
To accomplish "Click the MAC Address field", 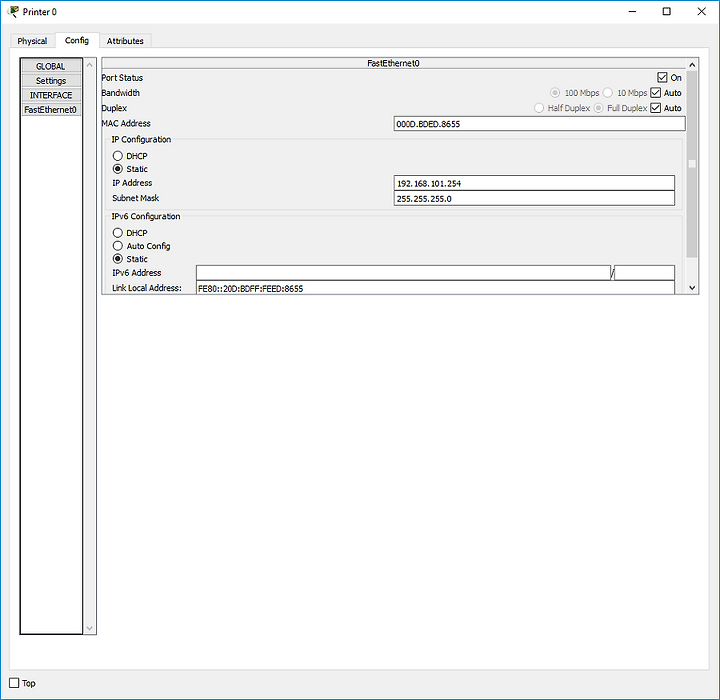I will click(540, 124).
